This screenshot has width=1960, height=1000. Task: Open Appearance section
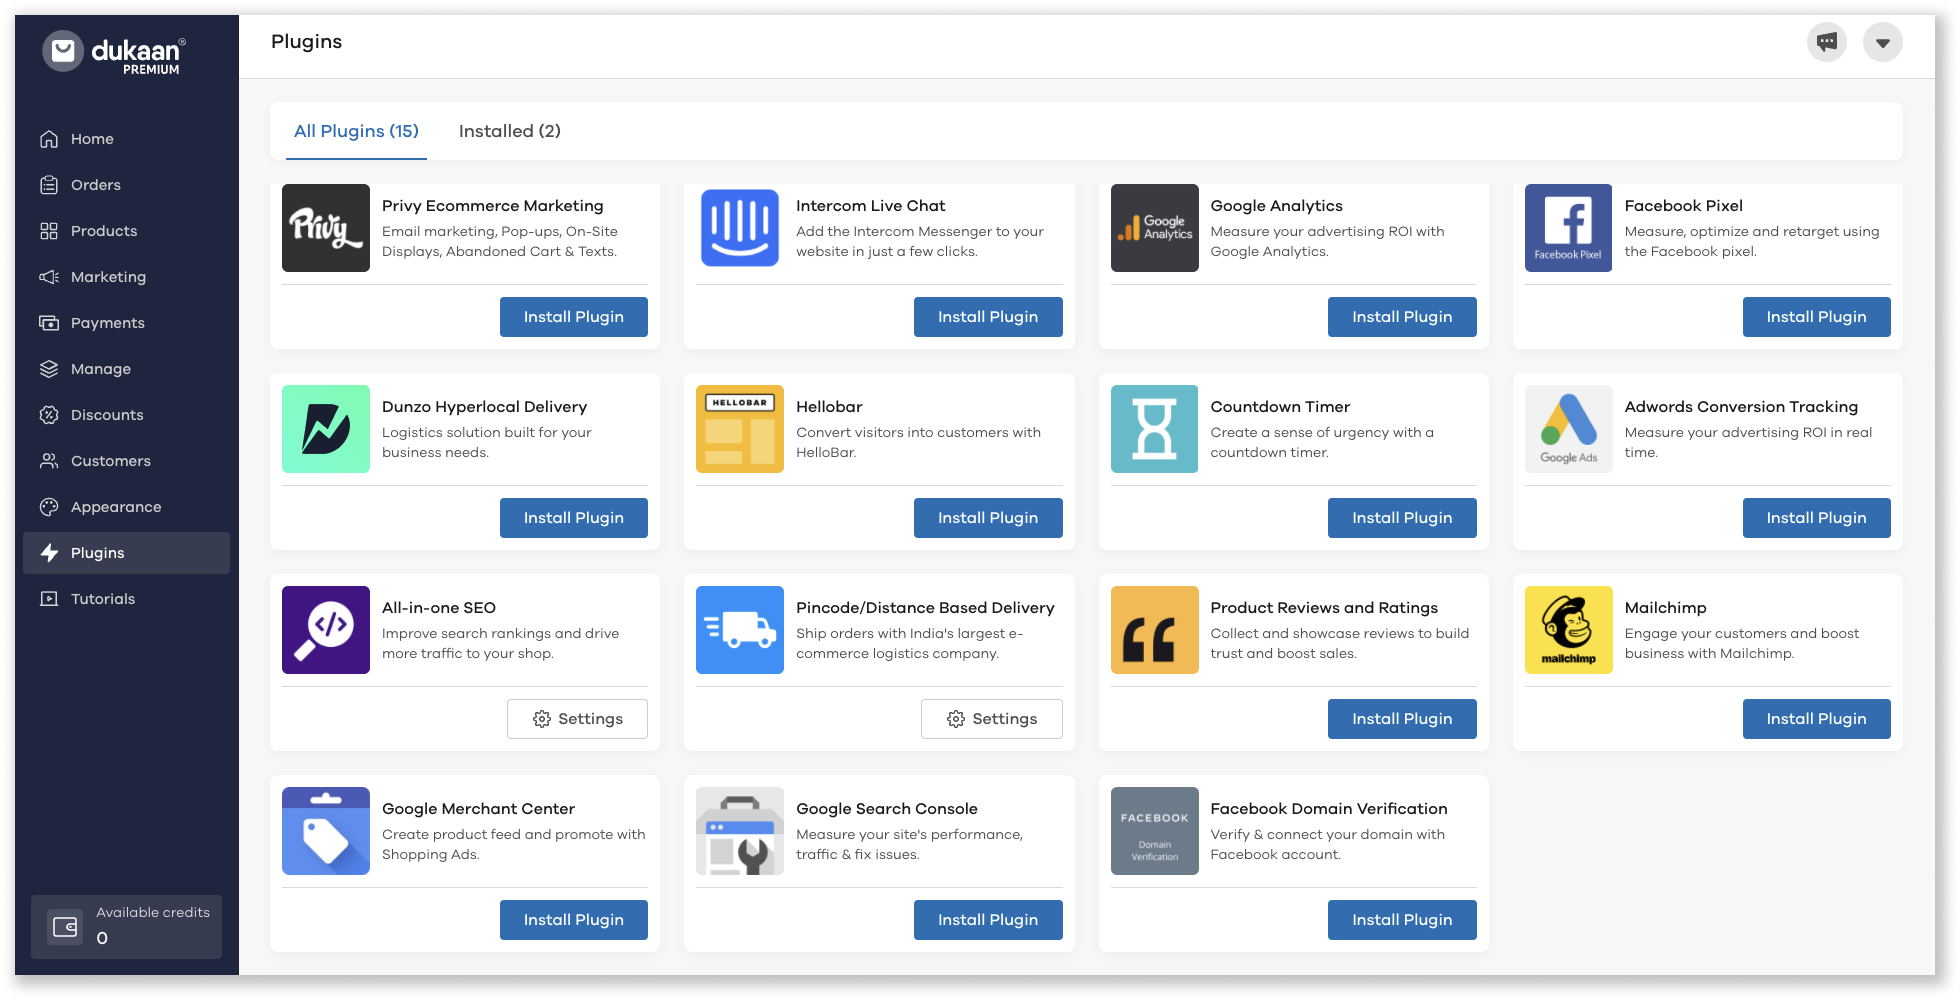point(126,507)
